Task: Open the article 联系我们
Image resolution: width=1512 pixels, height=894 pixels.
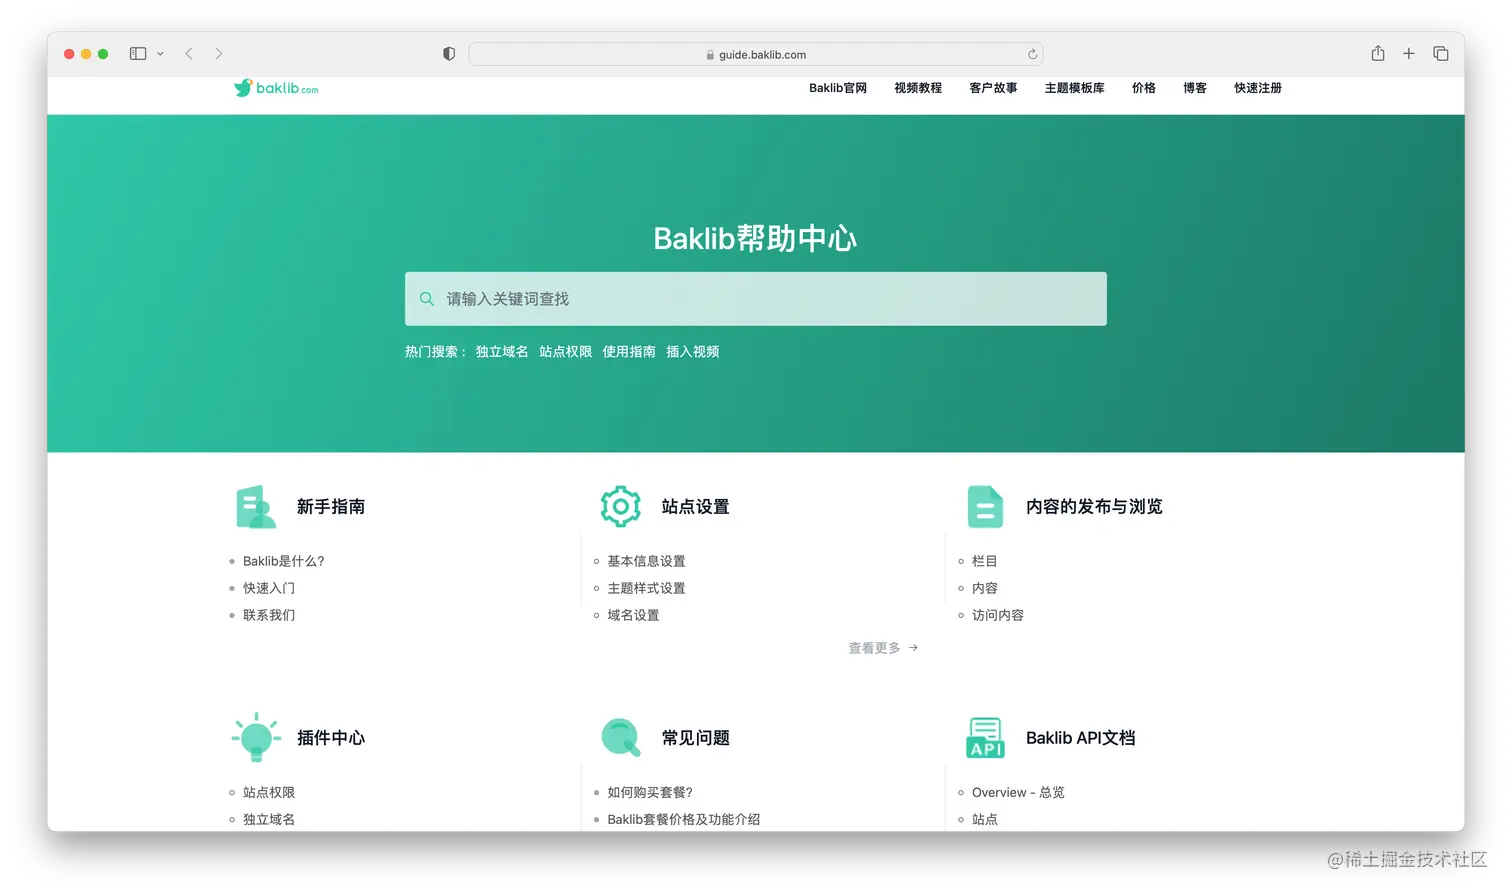Action: point(269,615)
